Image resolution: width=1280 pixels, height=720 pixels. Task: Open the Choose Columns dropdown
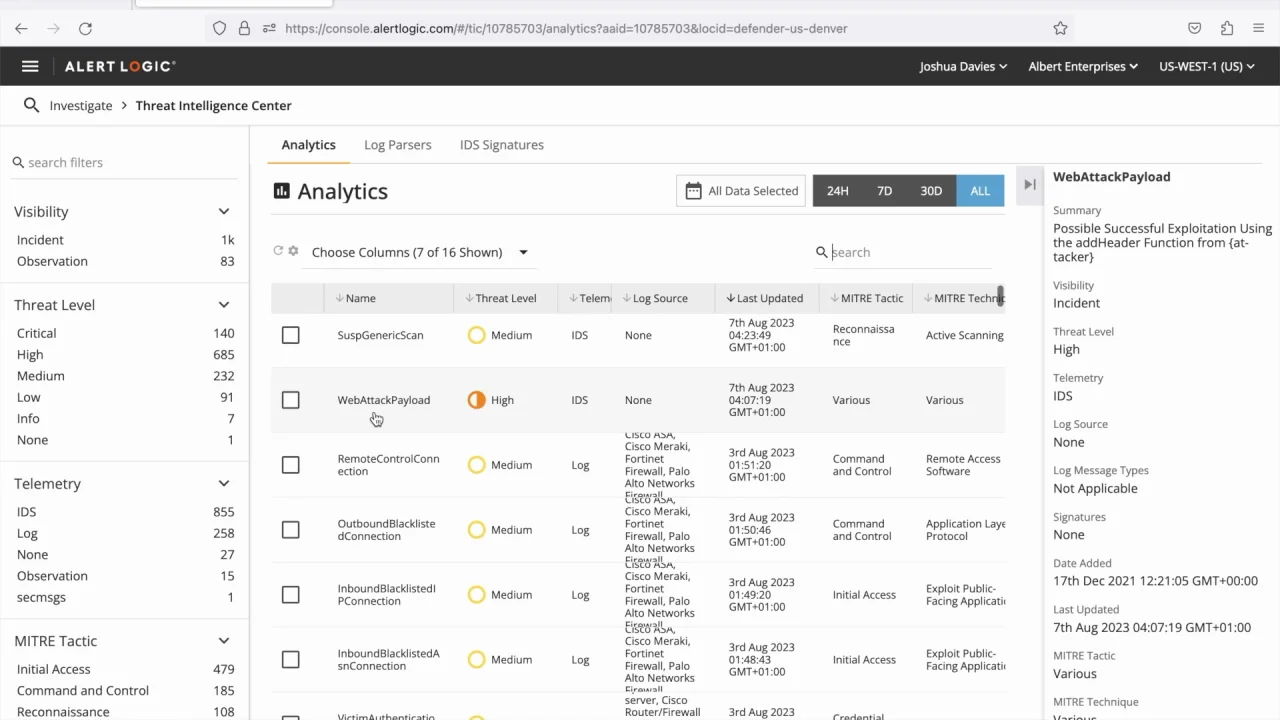click(x=420, y=252)
